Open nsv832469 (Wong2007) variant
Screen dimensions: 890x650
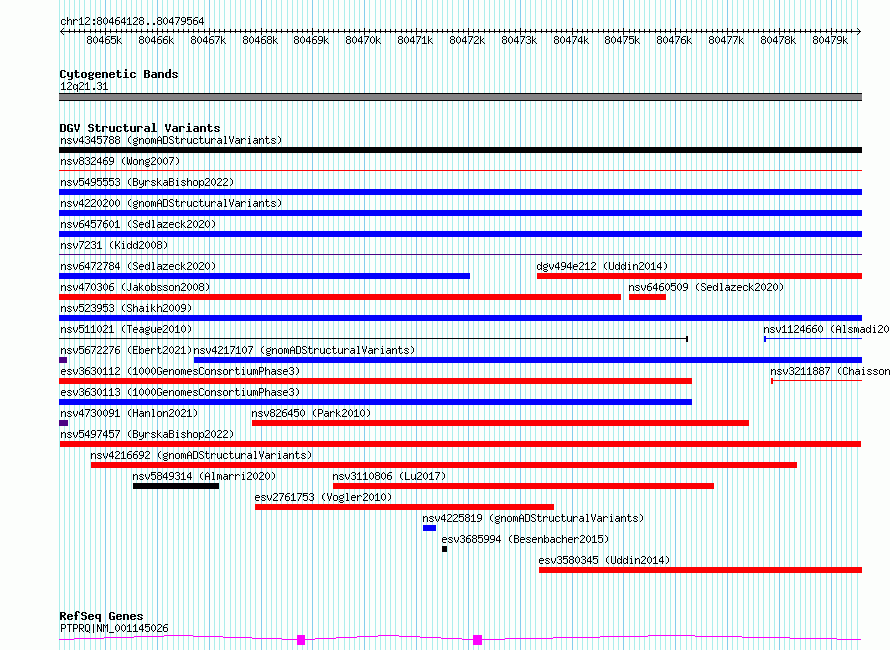(120, 161)
